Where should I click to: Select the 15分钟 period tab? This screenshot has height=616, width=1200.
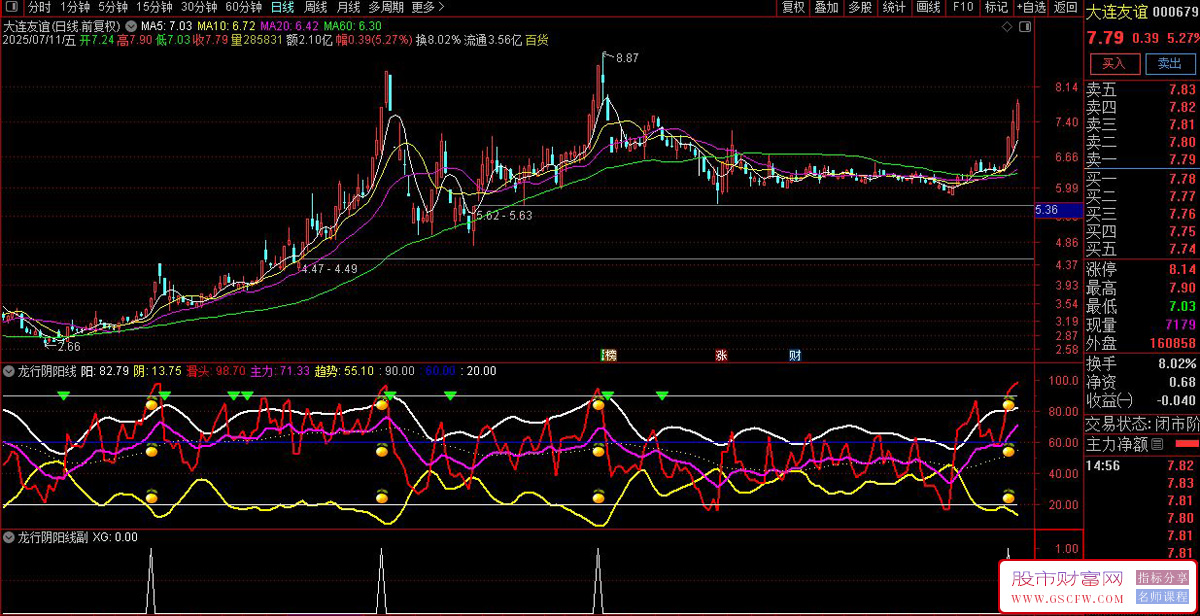[155, 7]
